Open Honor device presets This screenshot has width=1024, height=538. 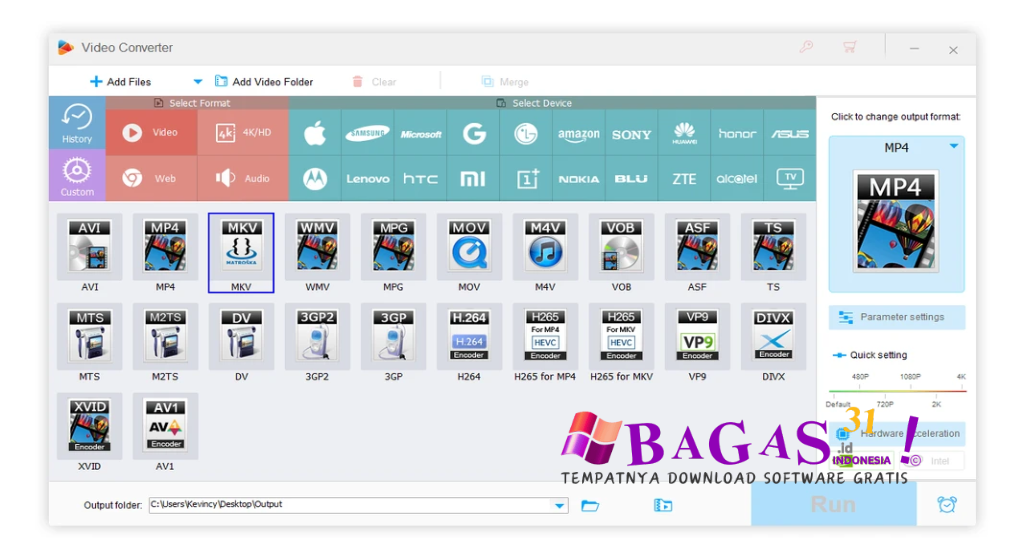pos(737,133)
